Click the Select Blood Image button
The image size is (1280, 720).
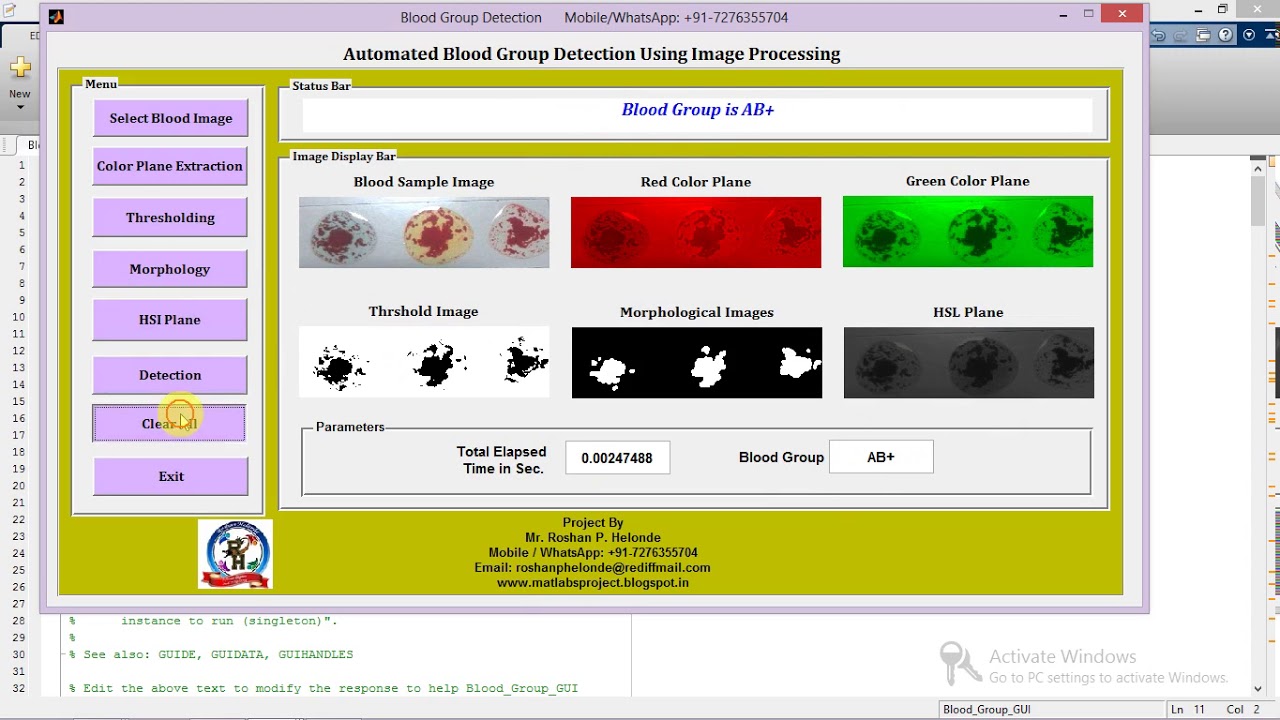170,118
